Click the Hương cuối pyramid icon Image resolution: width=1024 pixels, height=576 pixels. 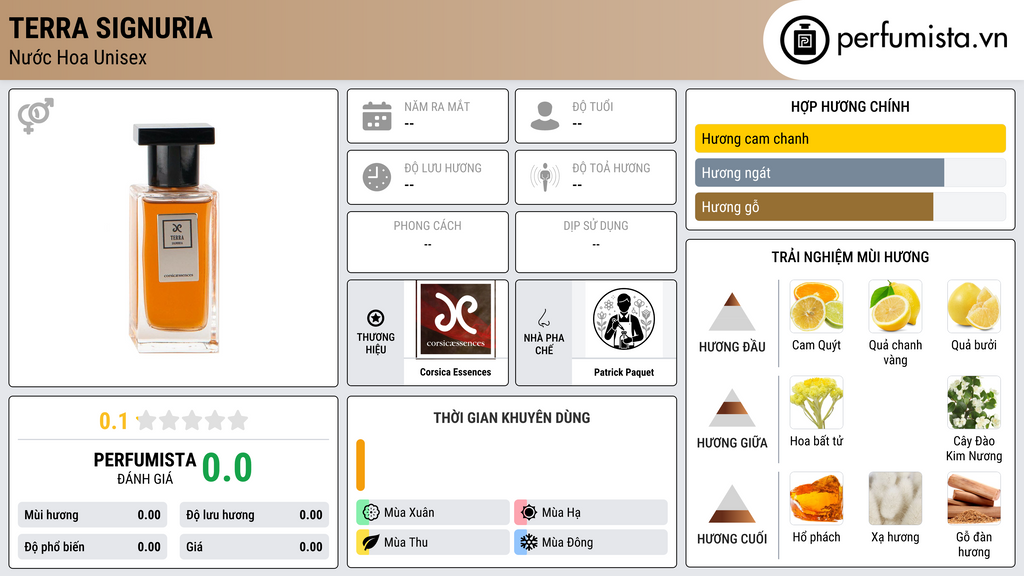732,504
